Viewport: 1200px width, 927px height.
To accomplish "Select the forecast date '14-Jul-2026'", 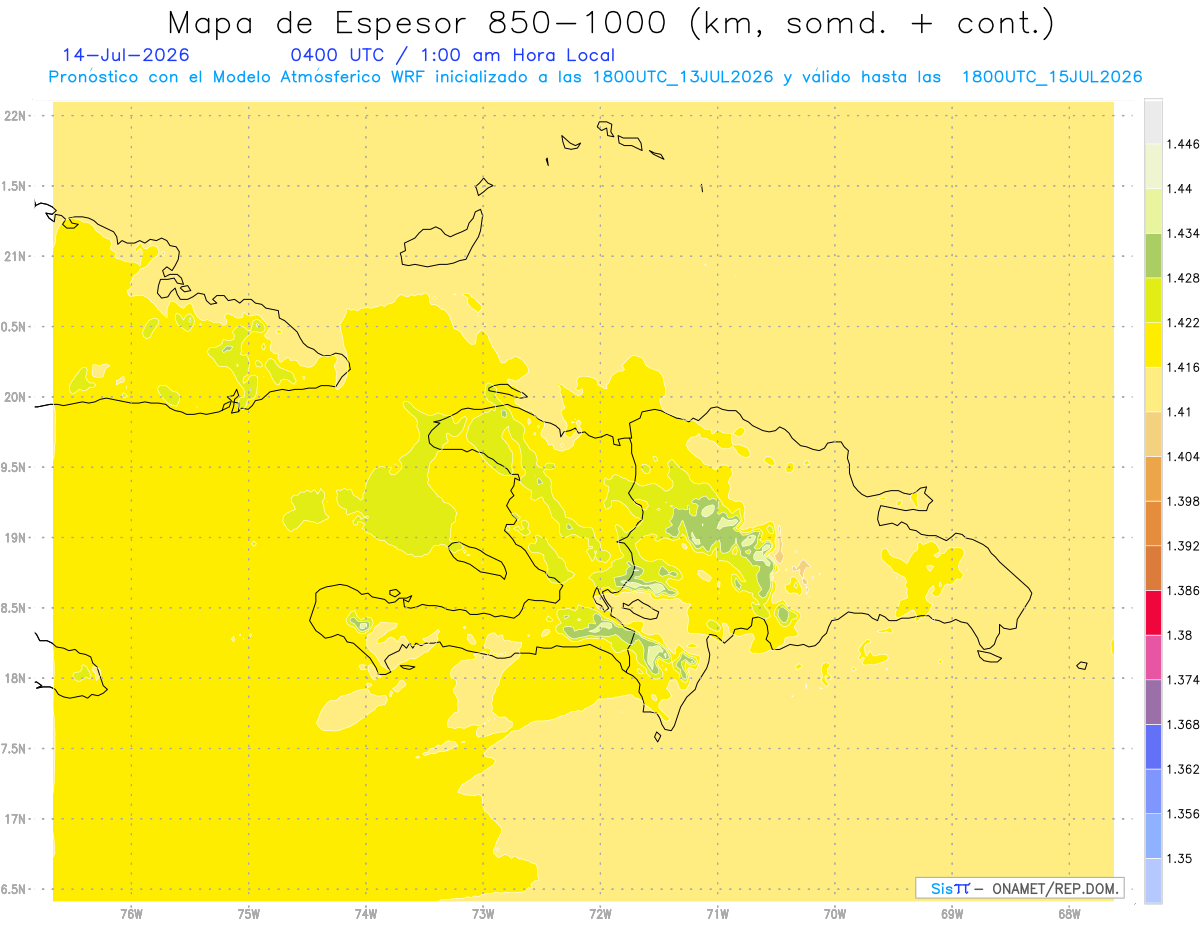I will point(126,55).
